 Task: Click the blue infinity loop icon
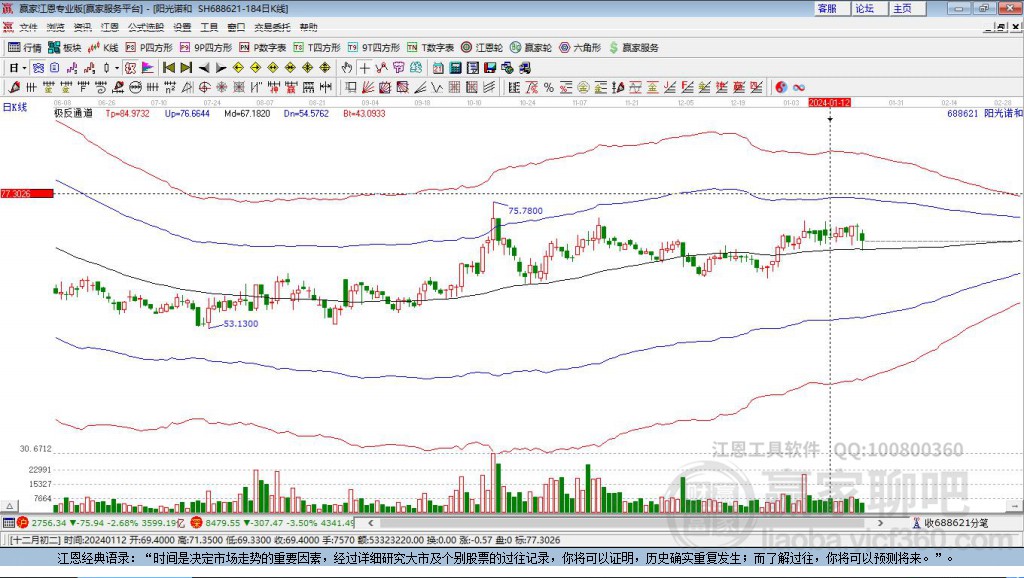point(799,88)
